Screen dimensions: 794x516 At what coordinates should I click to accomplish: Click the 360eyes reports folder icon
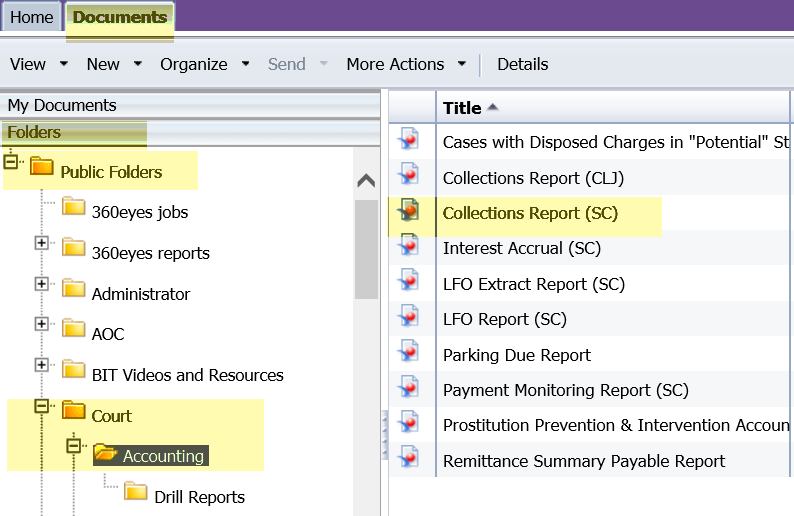74,247
